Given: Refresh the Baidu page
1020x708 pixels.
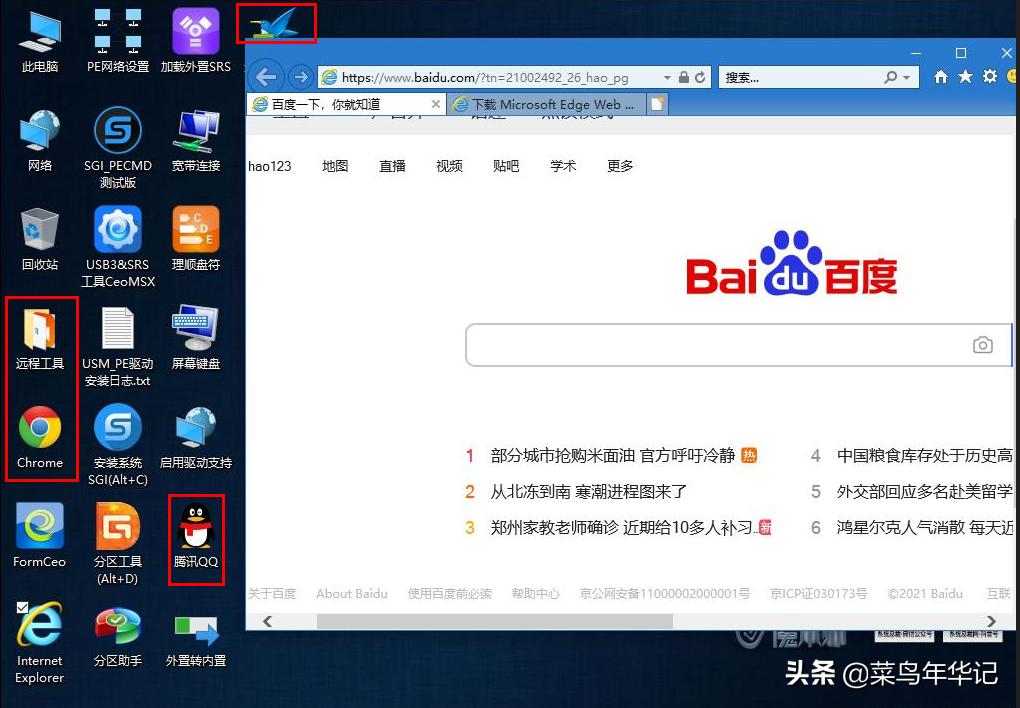Looking at the screenshot, I should tap(700, 77).
